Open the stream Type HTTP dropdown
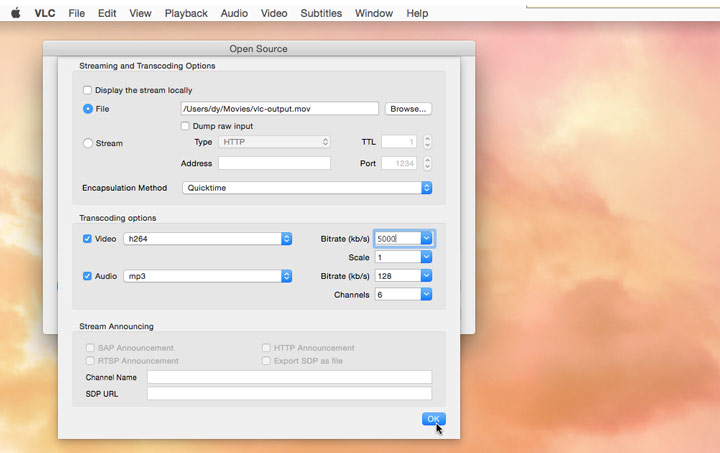Viewport: 720px width, 453px height. (275, 142)
